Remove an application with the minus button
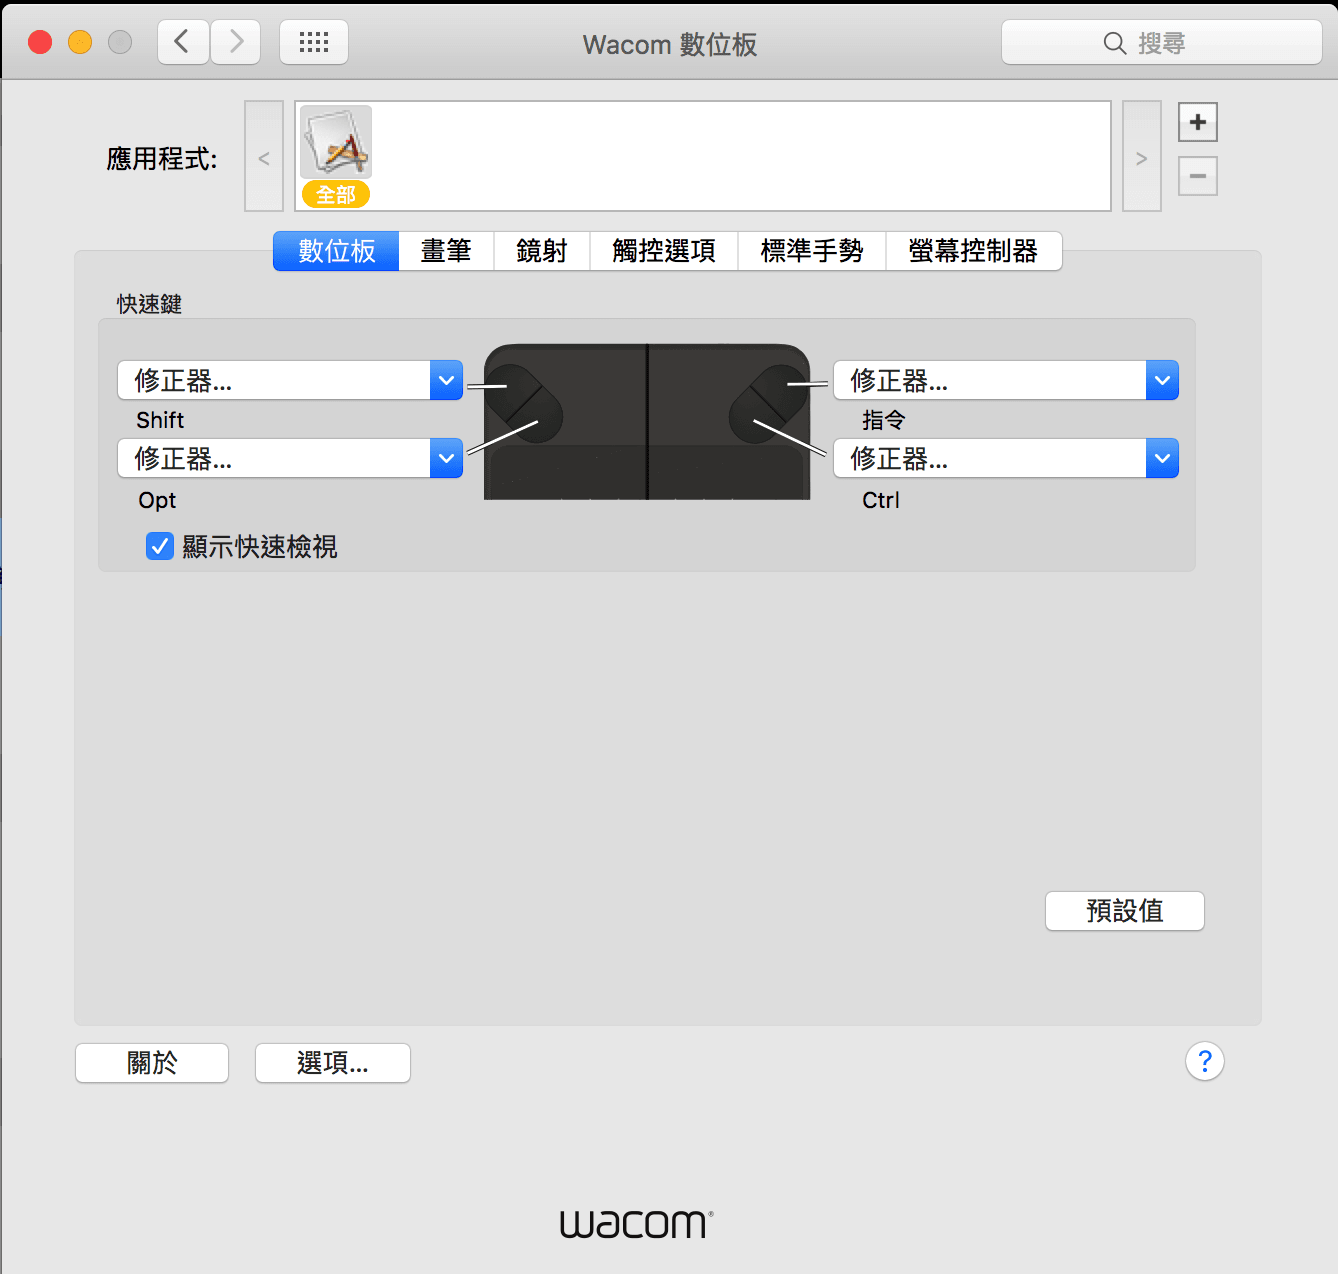The image size is (1338, 1274). coord(1198,176)
